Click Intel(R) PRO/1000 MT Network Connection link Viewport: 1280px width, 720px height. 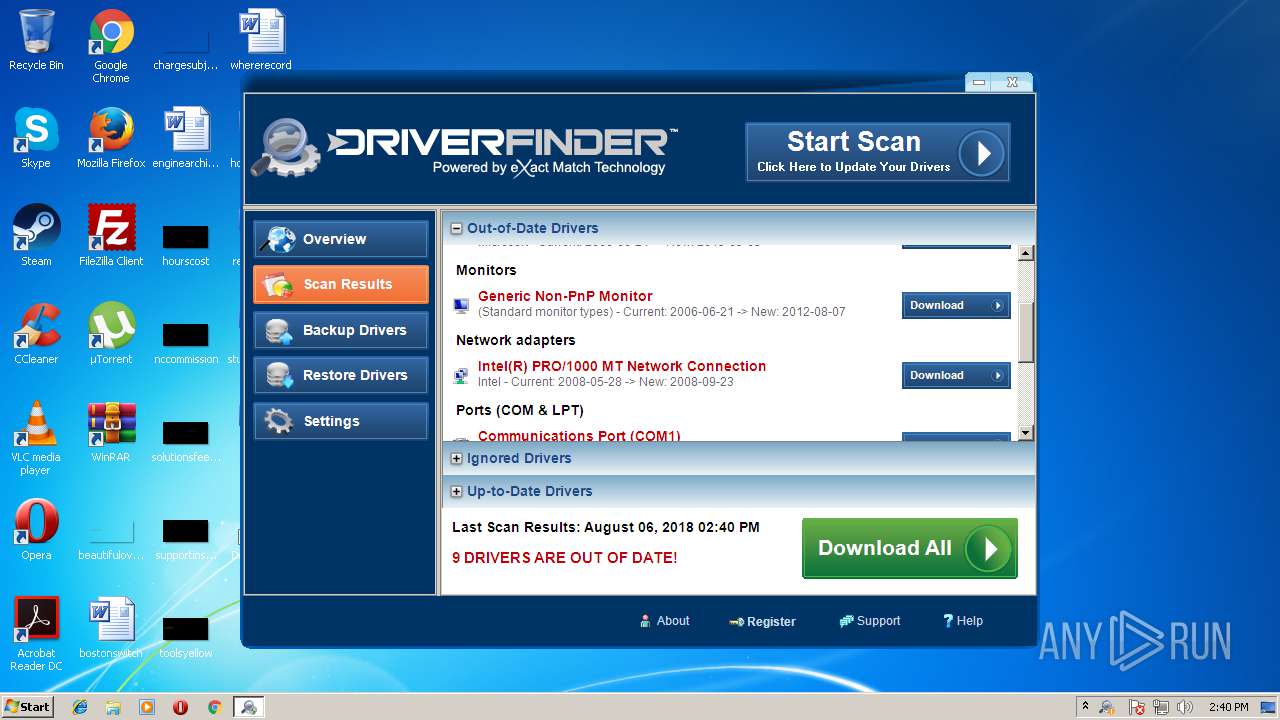pyautogui.click(x=622, y=366)
